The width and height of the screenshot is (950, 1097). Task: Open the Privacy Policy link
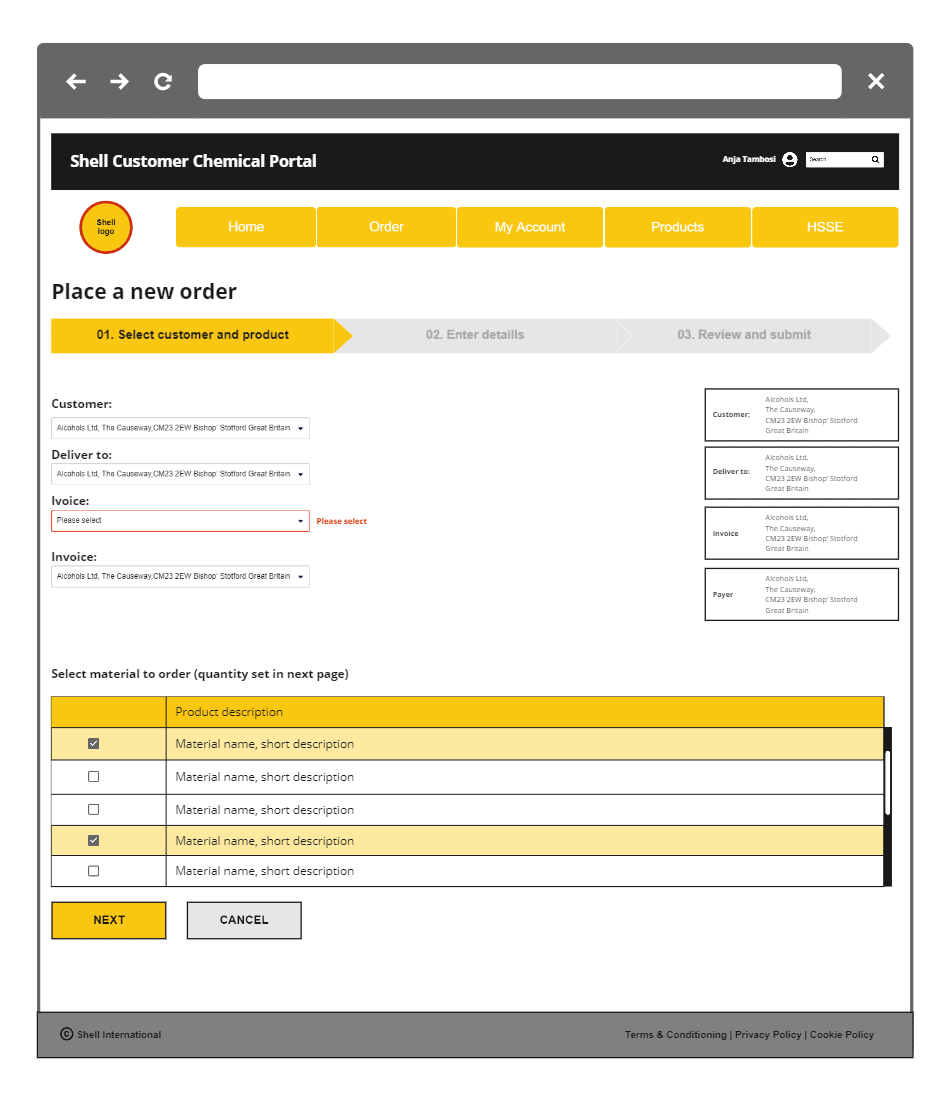(768, 1034)
